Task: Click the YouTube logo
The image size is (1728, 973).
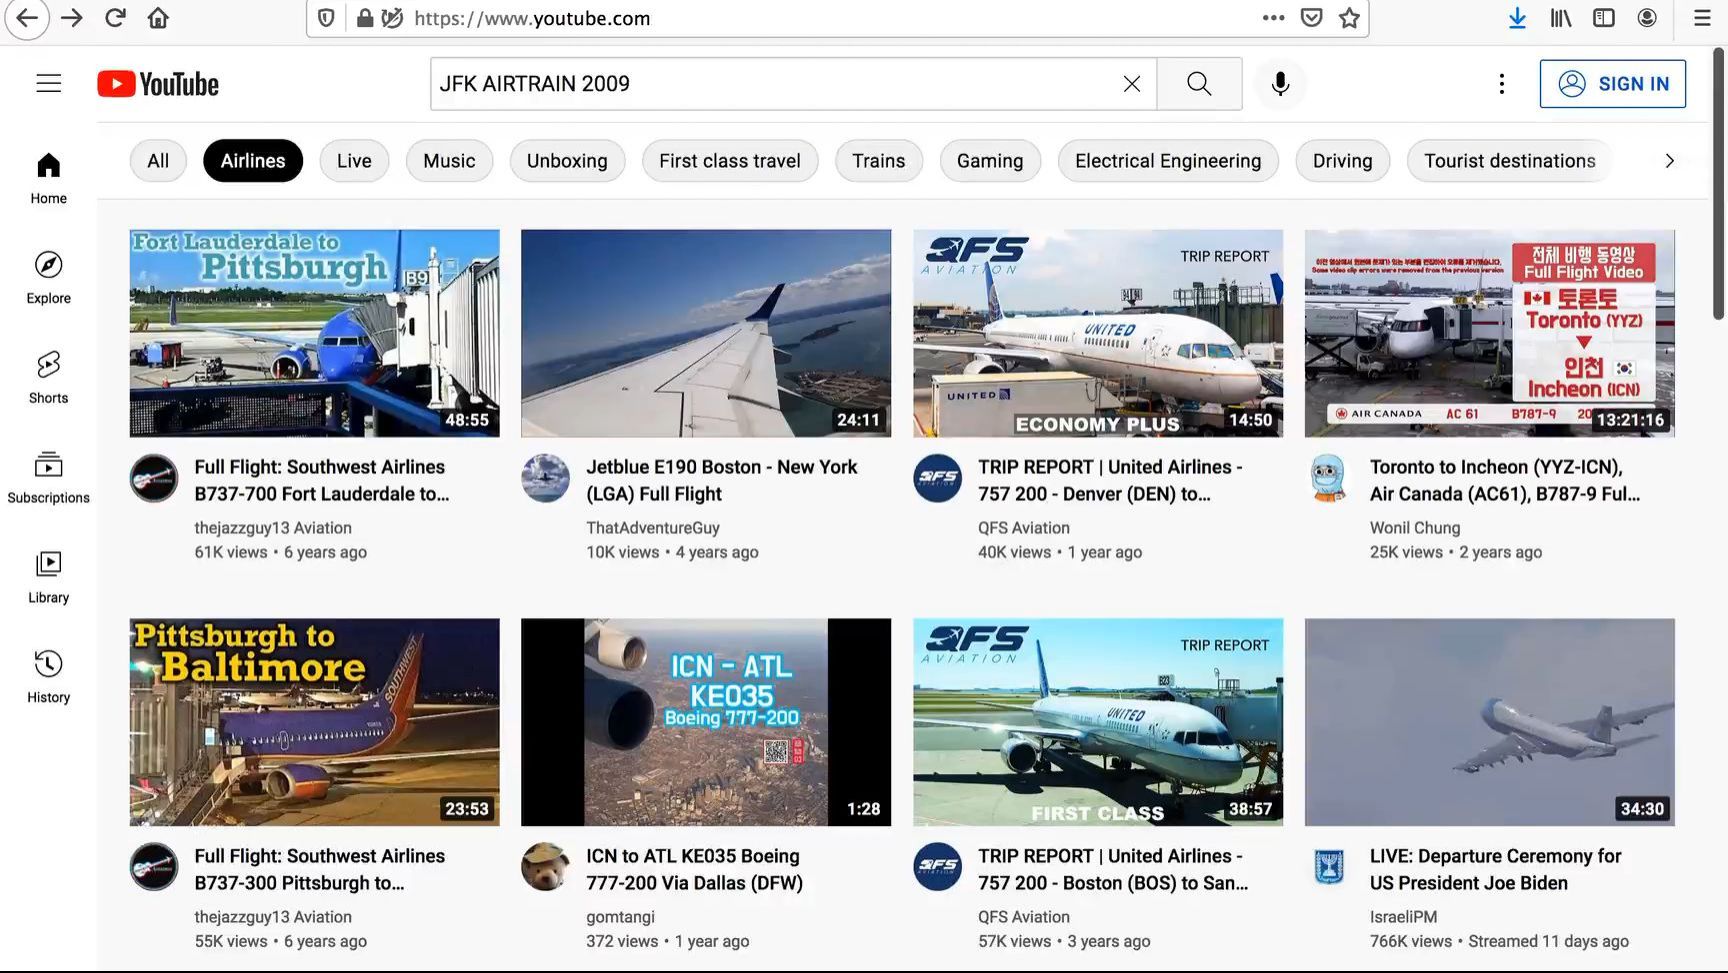Action: [158, 84]
